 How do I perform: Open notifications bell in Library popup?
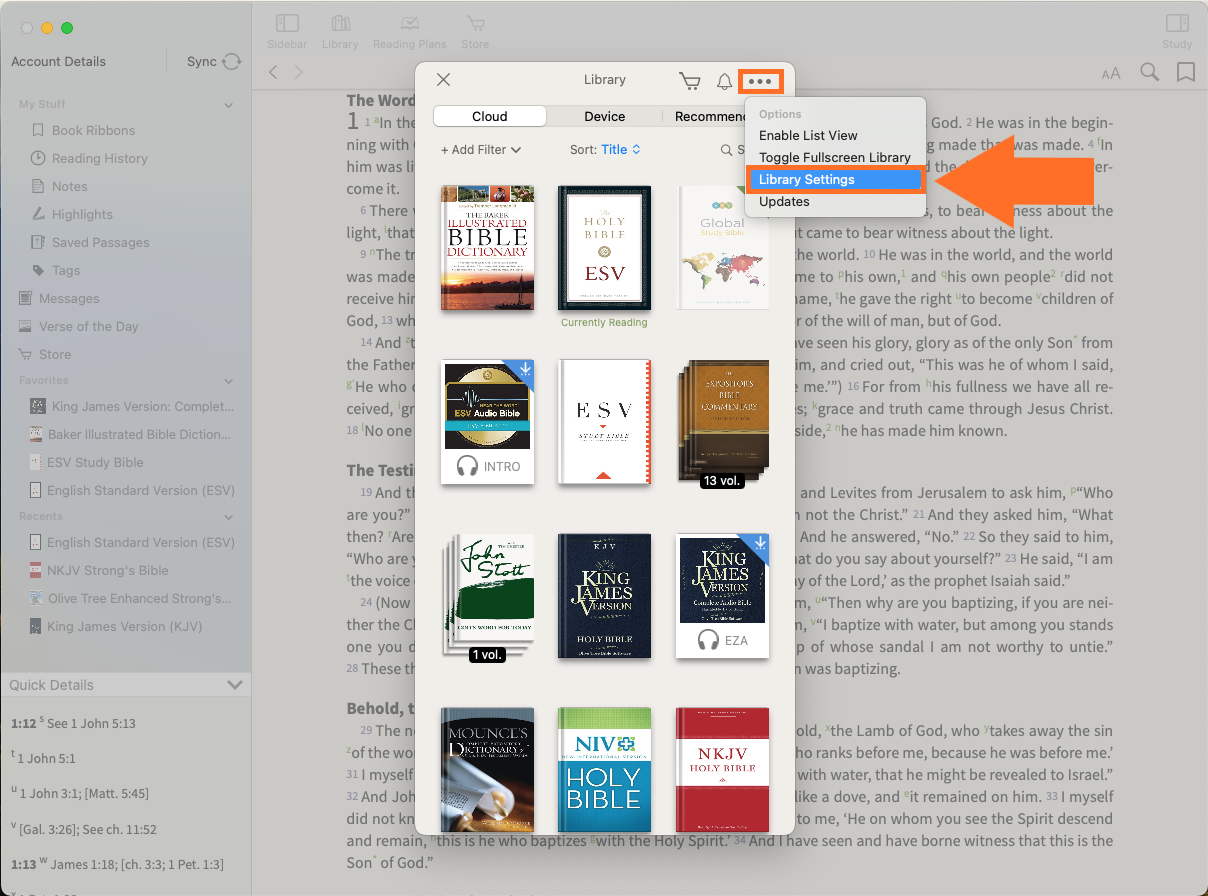[x=724, y=81]
